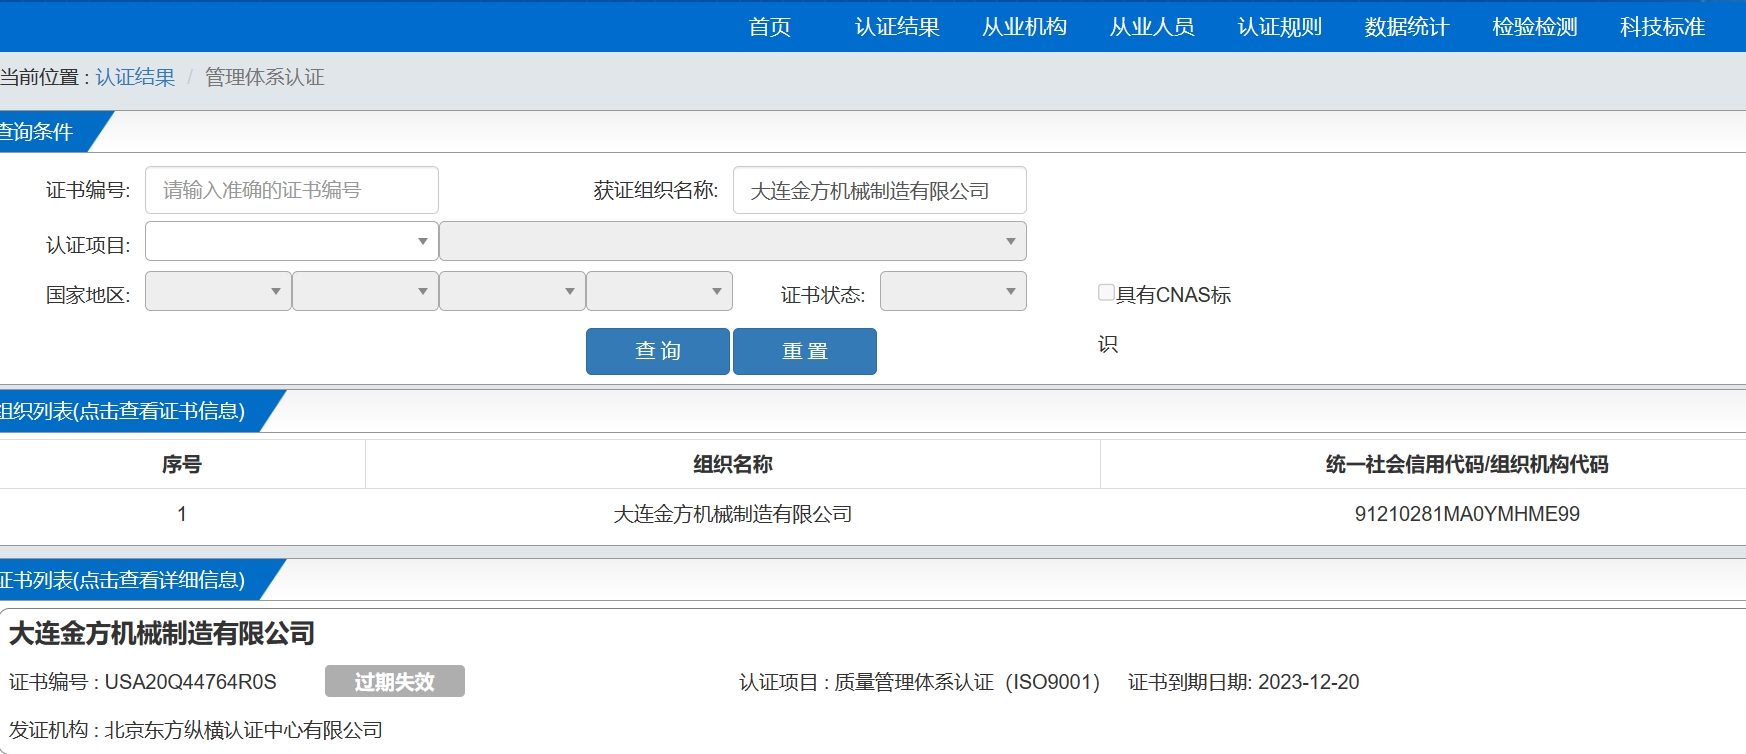Click 统一社会信用代码/组织机构代码 column header
This screenshot has height=754, width=1746.
1467,464
